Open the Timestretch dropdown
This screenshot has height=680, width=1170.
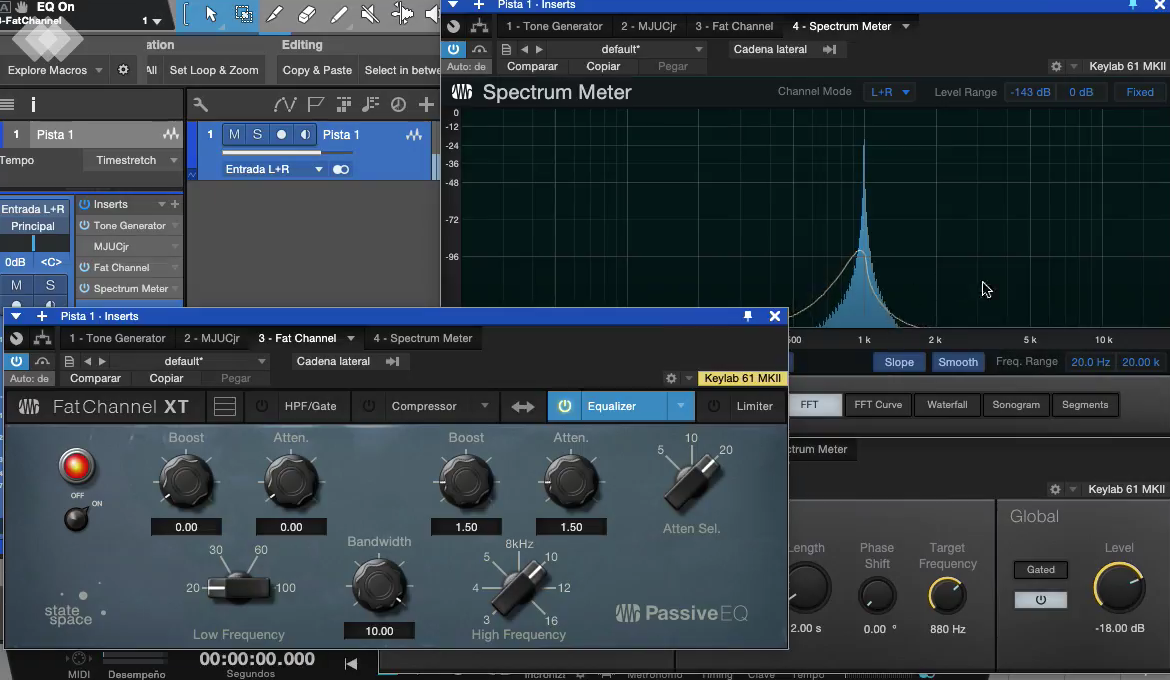pyautogui.click(x=137, y=160)
